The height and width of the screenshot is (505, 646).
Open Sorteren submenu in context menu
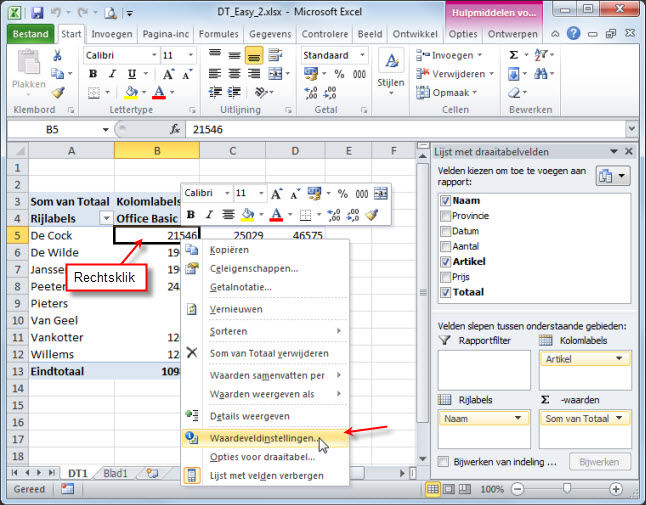pyautogui.click(x=265, y=331)
